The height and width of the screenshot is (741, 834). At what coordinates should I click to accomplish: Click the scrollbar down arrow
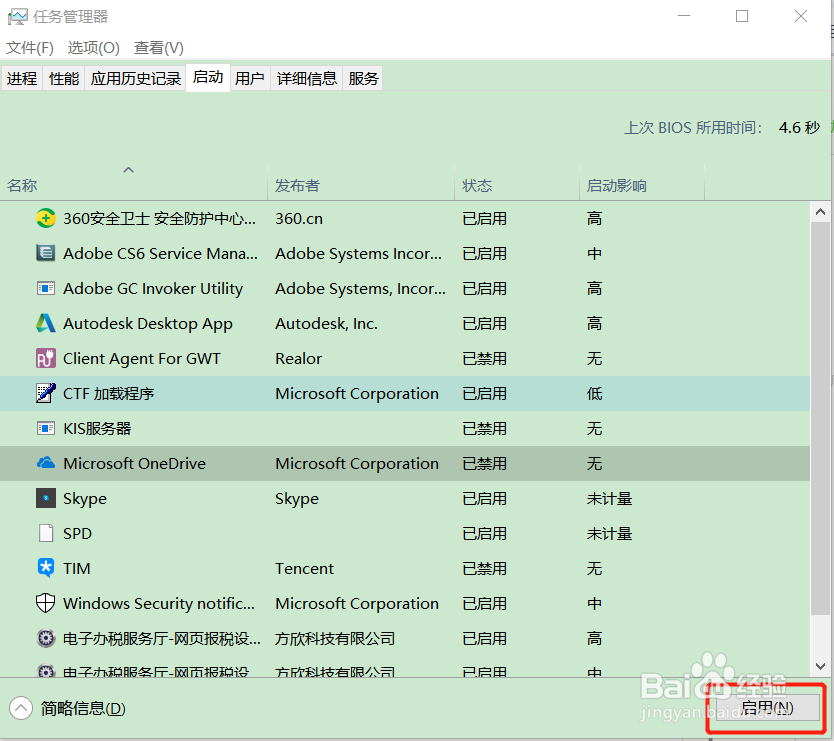pyautogui.click(x=820, y=667)
